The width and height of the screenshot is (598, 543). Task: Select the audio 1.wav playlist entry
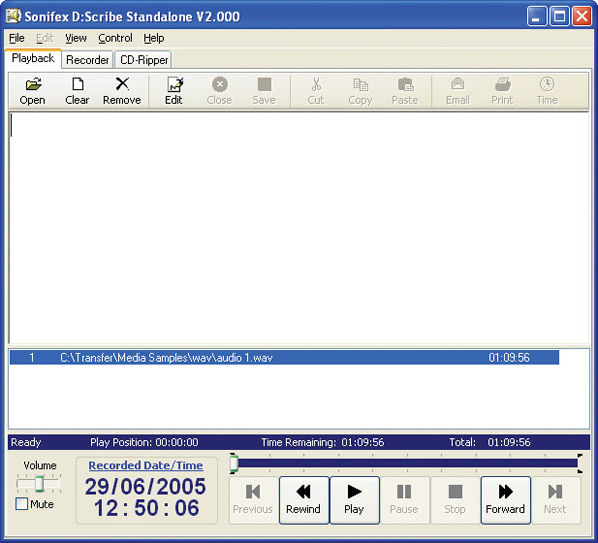284,358
